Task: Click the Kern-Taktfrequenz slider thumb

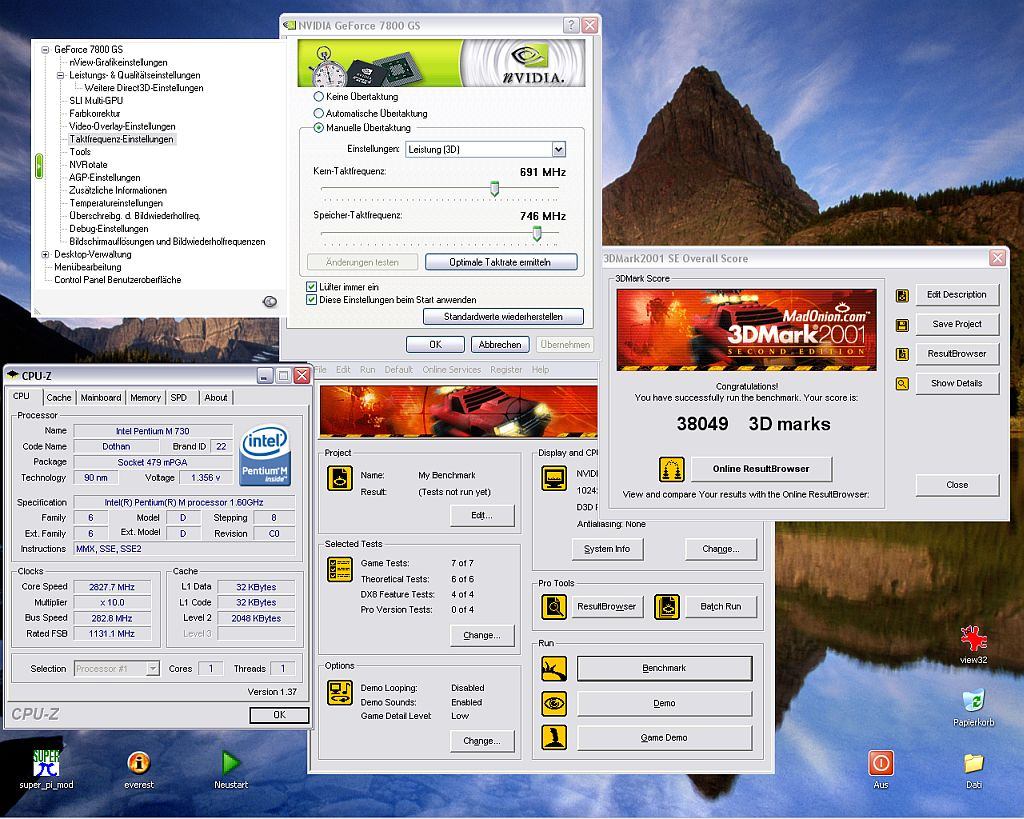Action: tap(494, 189)
